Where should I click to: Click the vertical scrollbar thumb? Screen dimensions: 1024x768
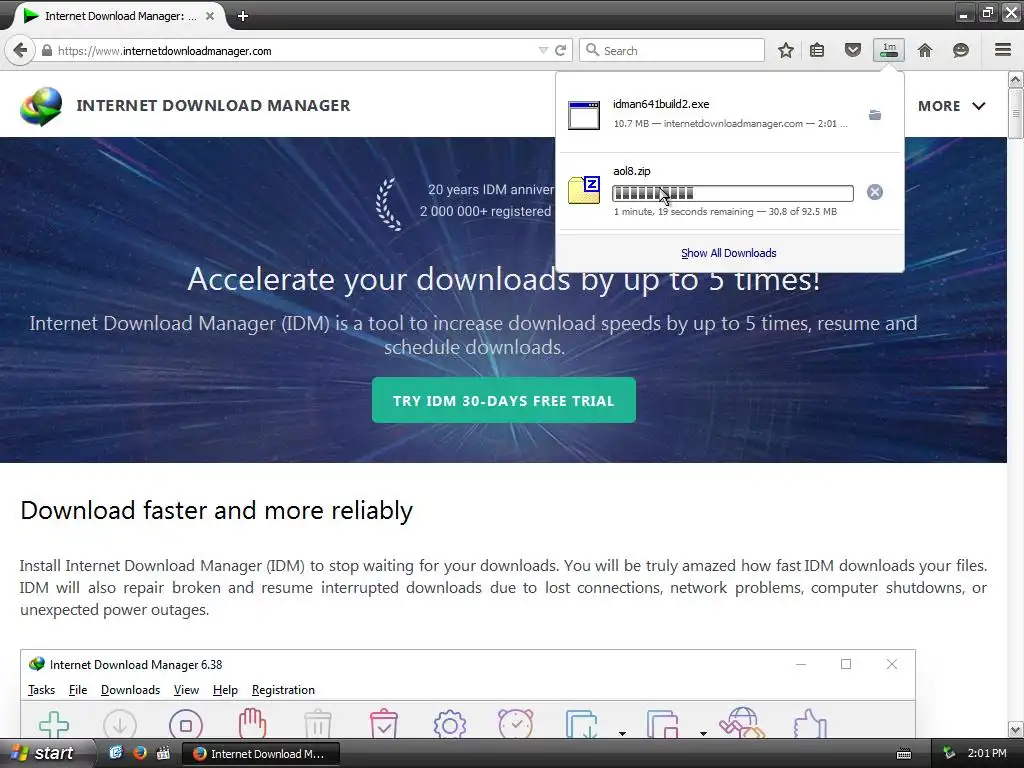tap(1016, 114)
